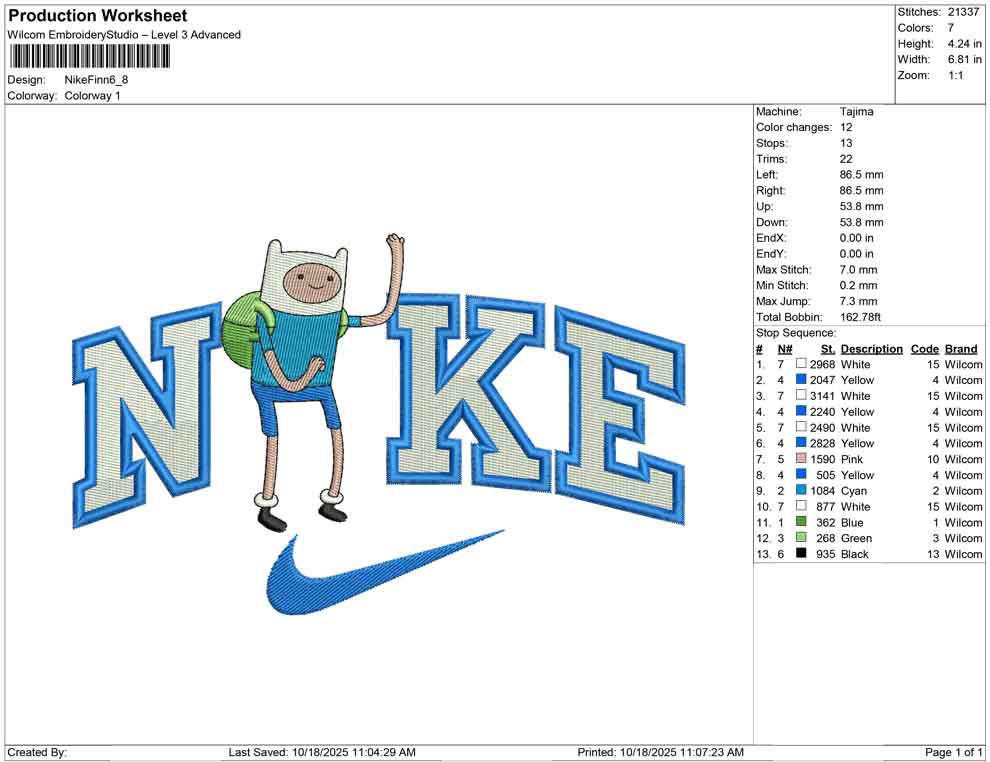Click the Right: label
Image resolution: width=990 pixels, height=762 pixels.
click(x=770, y=191)
